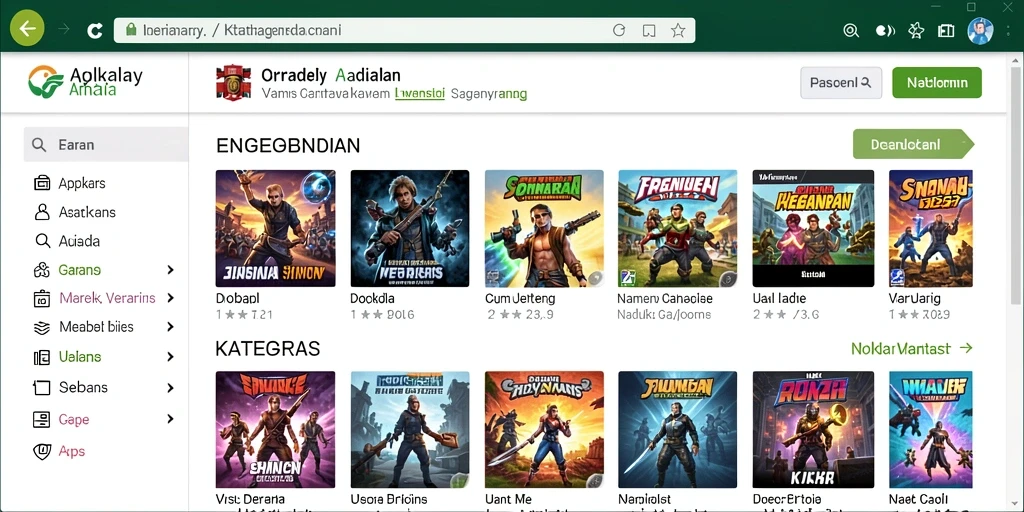Click the lens search icon in browser toolbar

tap(851, 30)
